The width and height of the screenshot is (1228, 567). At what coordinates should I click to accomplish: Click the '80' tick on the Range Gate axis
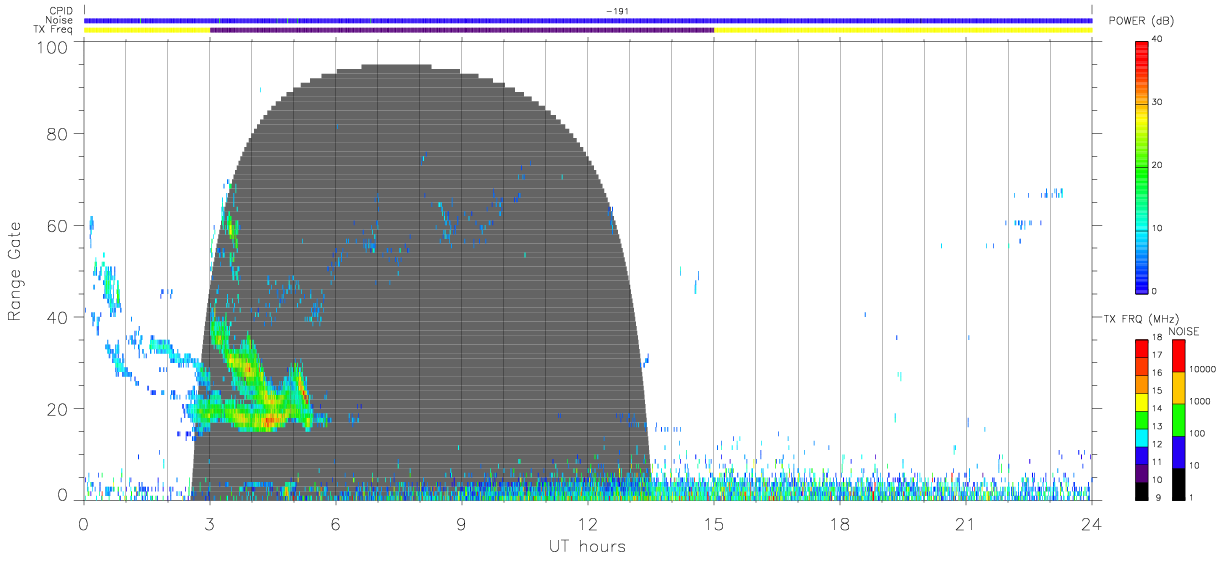pyautogui.click(x=59, y=134)
